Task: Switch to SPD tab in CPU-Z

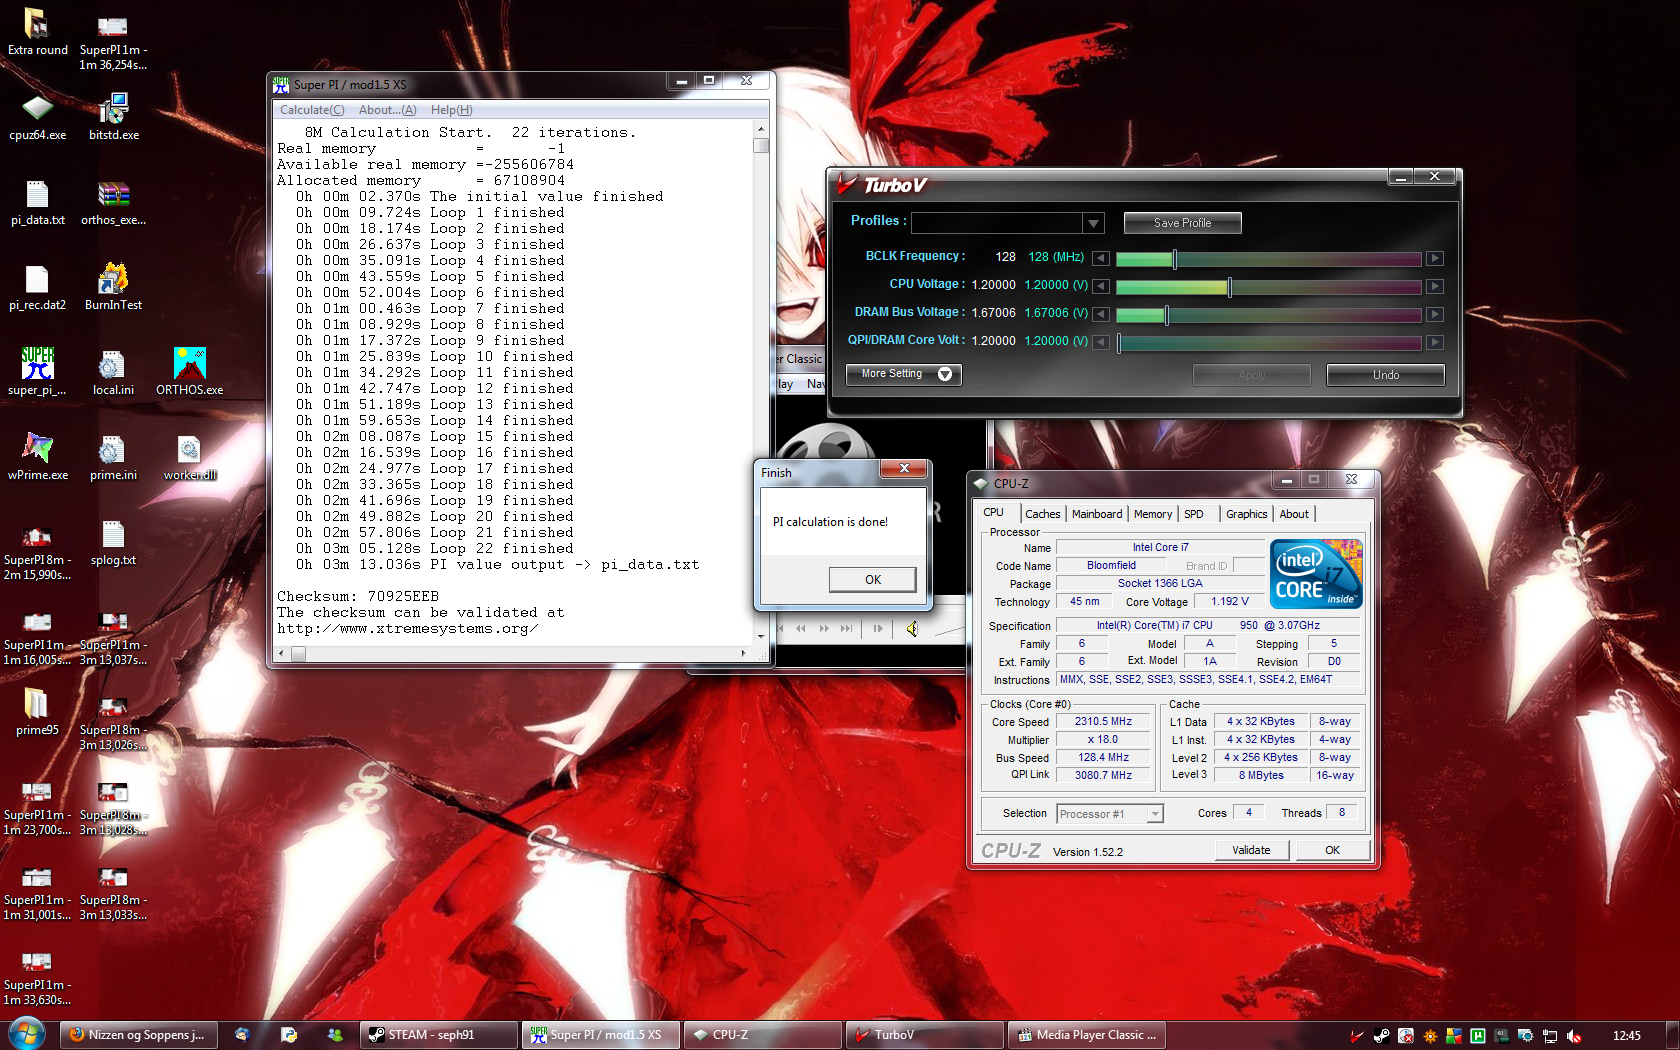Action: [x=1193, y=514]
